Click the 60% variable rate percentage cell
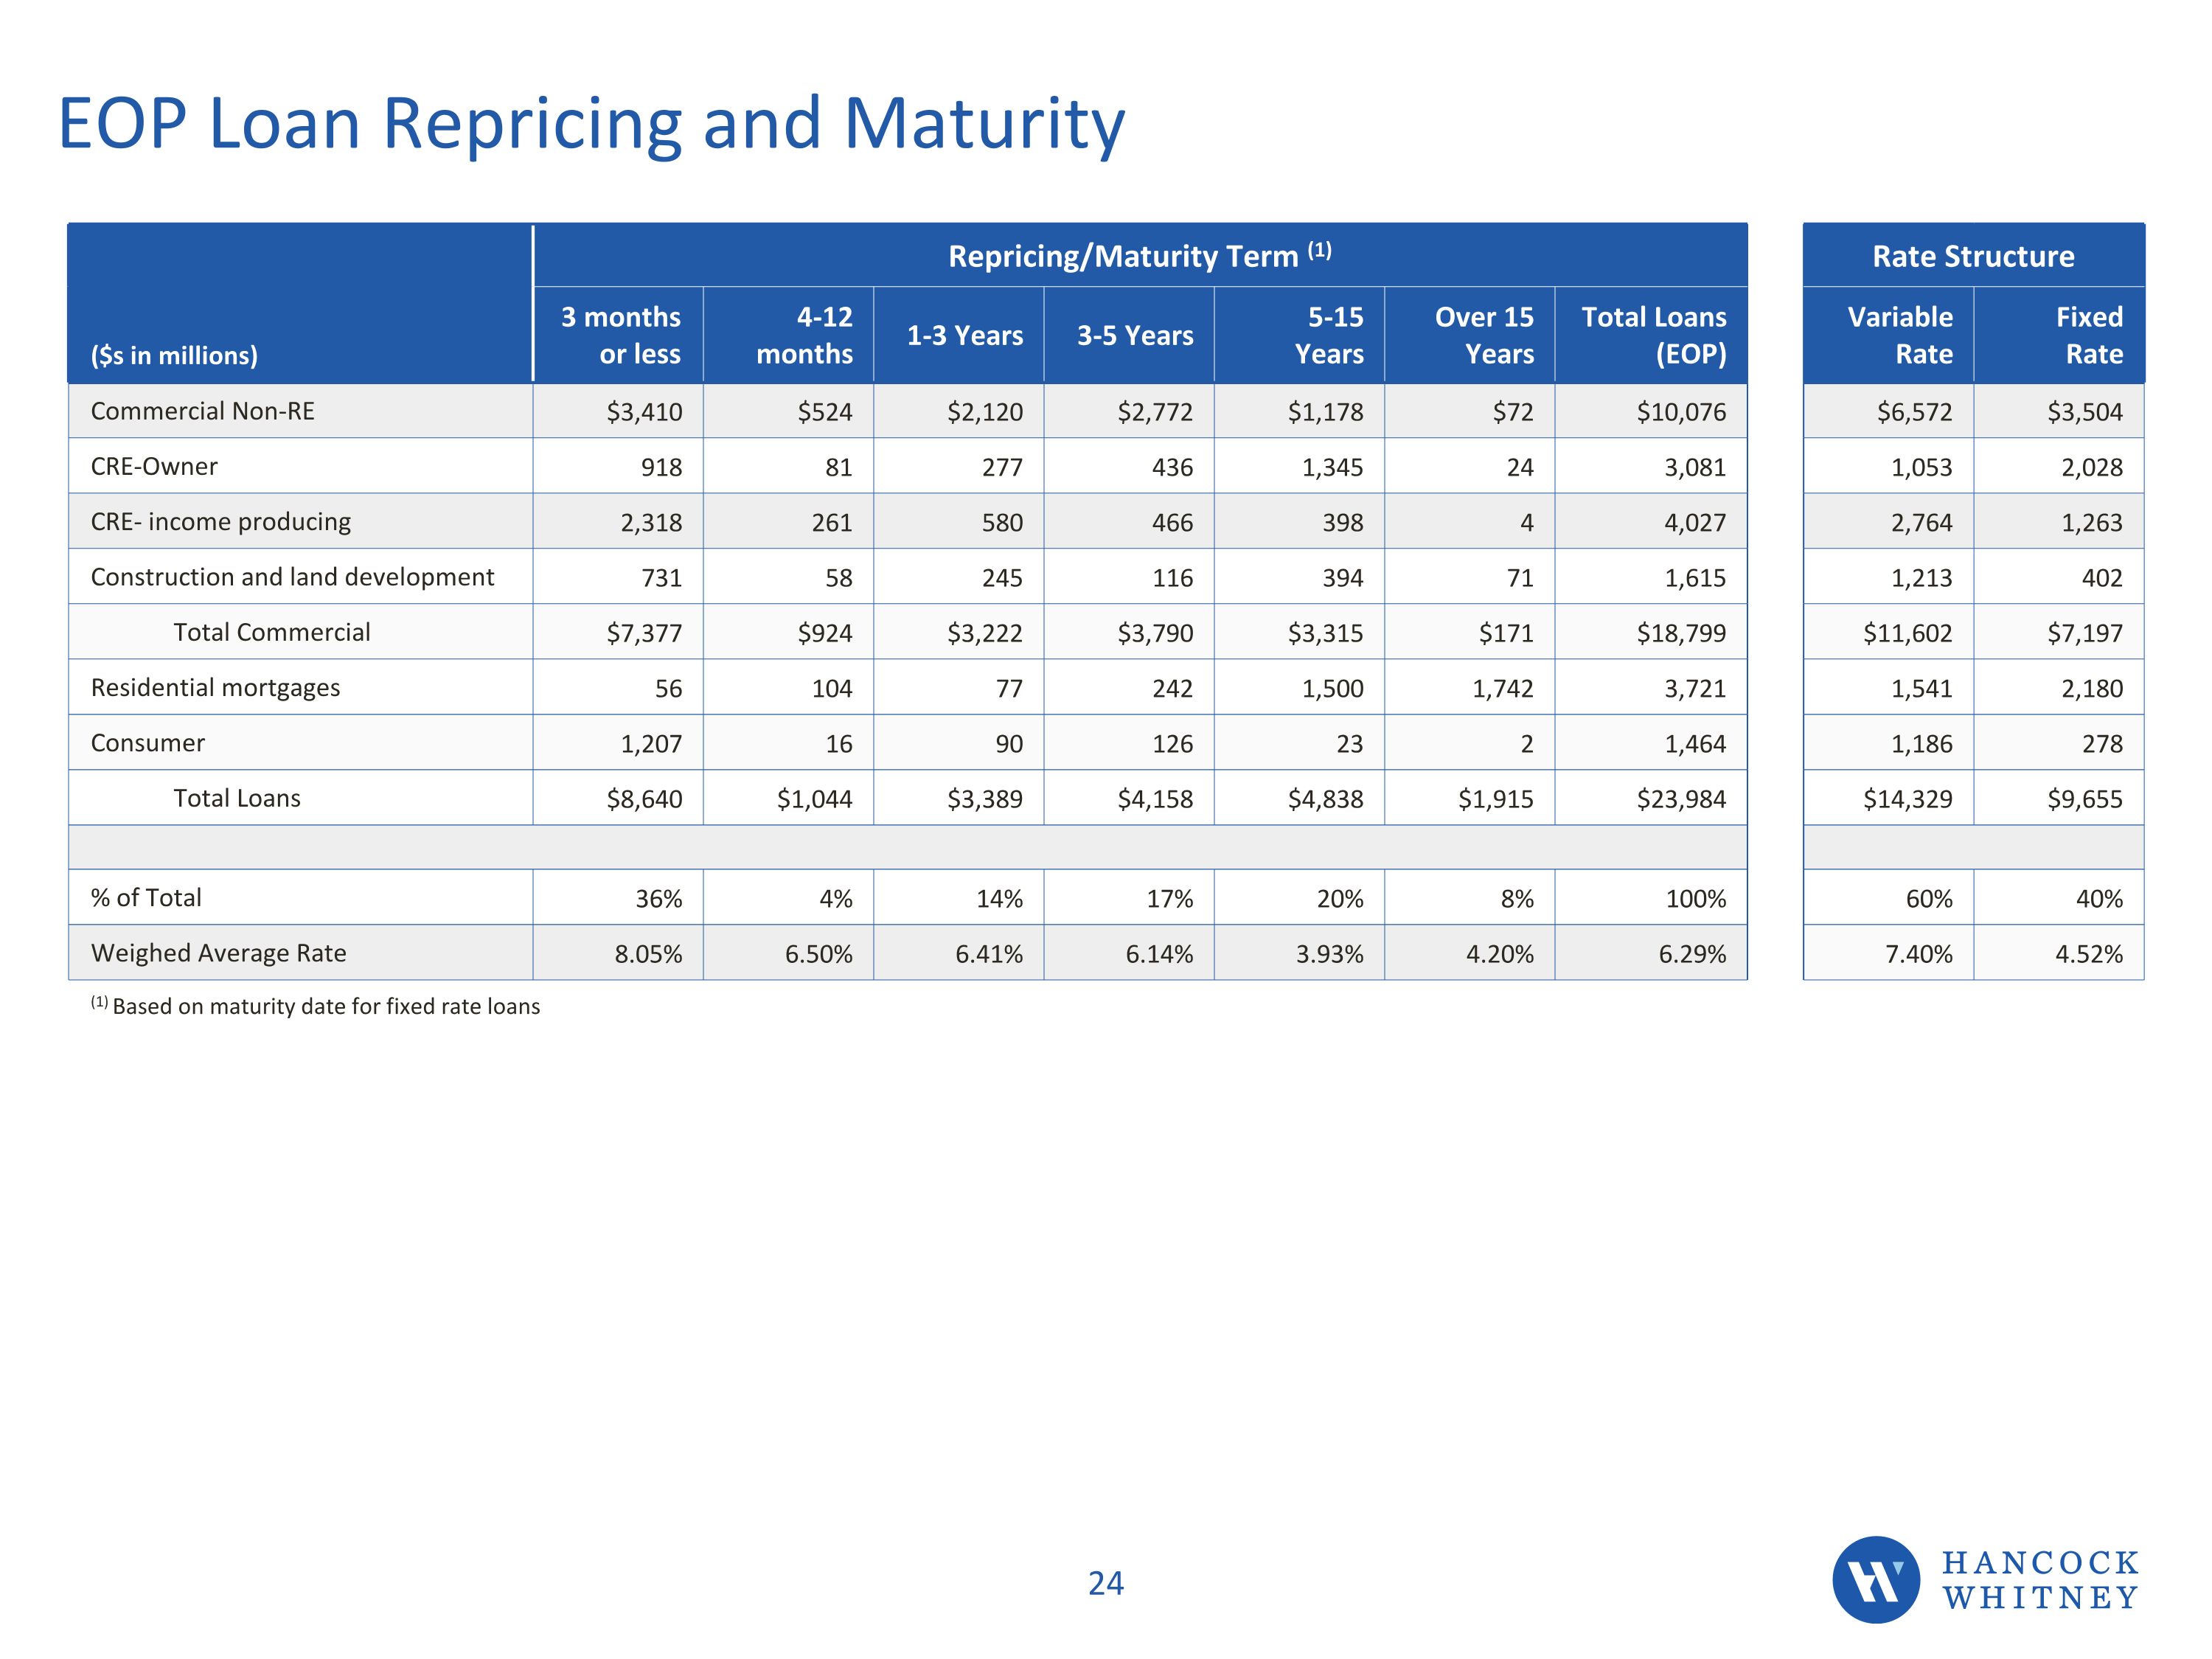 pos(1928,899)
